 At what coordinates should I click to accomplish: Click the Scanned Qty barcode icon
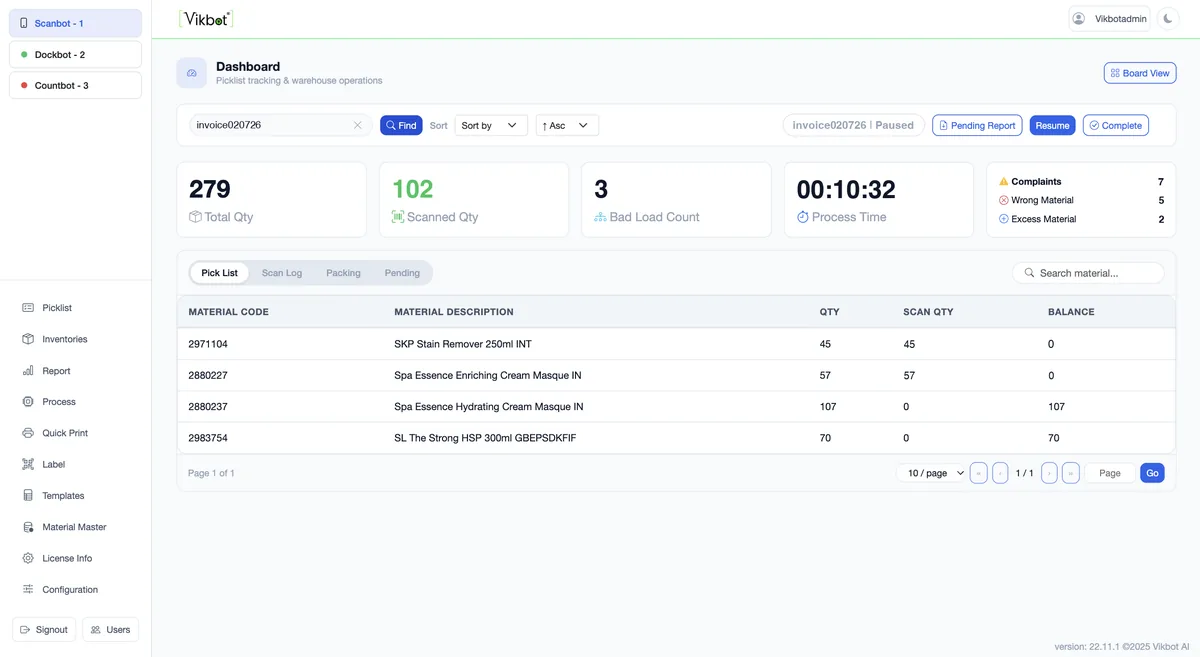[398, 217]
